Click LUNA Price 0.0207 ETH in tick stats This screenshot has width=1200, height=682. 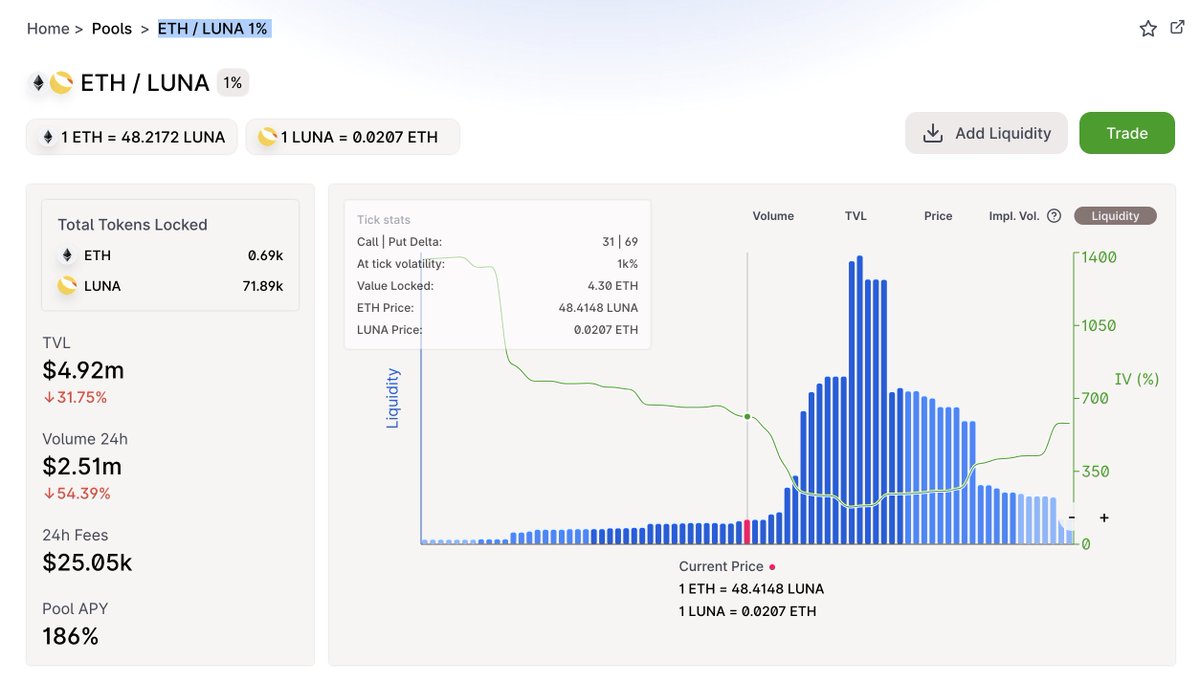click(604, 330)
